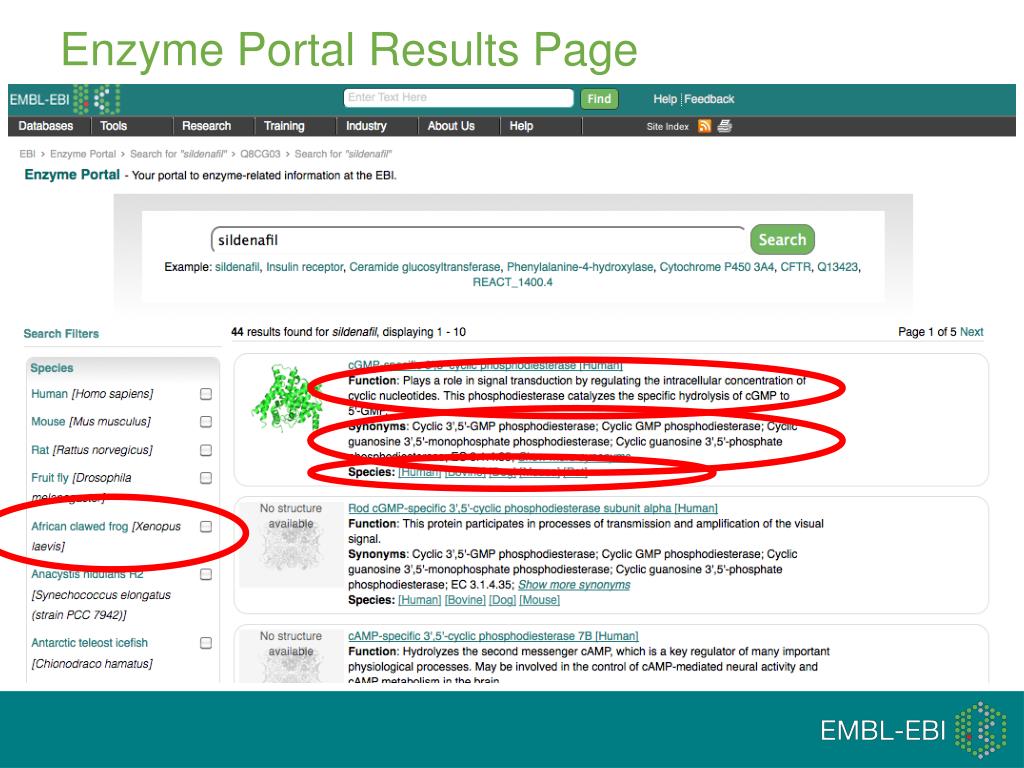
Task: Click the Help link beside Feedback
Action: pos(665,99)
